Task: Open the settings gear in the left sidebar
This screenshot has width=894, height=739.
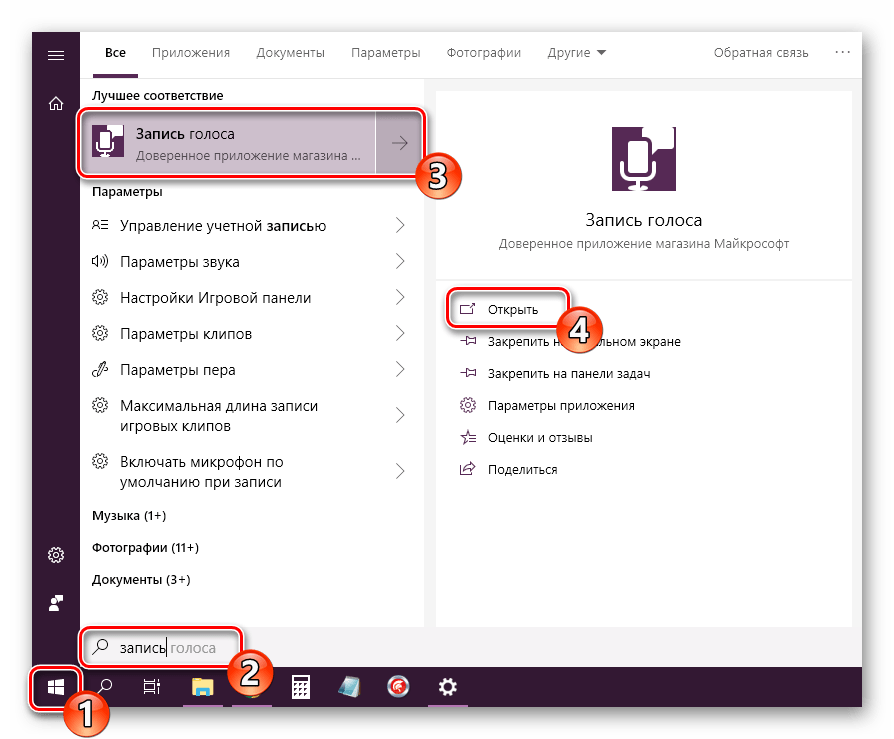Action: [x=56, y=555]
